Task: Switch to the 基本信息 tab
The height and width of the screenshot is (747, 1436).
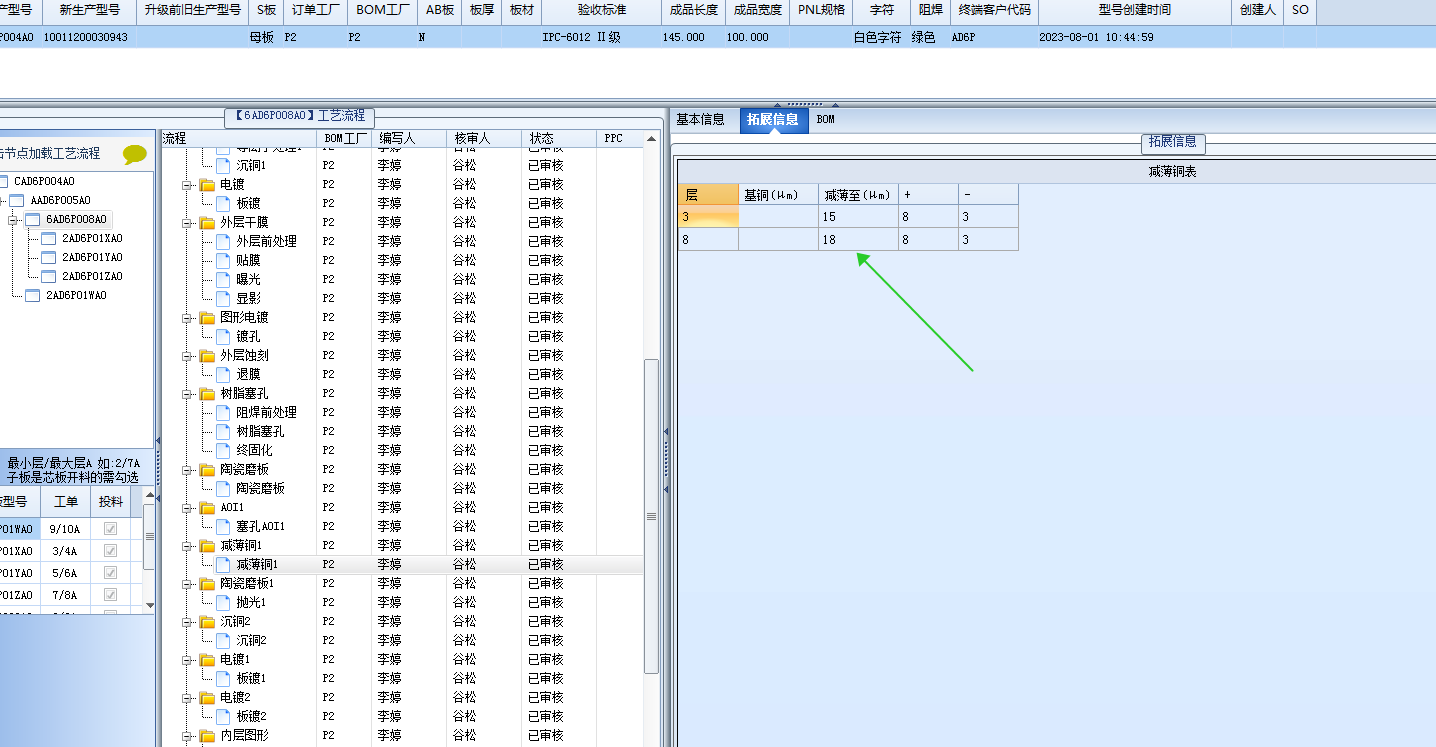Action: (x=700, y=119)
